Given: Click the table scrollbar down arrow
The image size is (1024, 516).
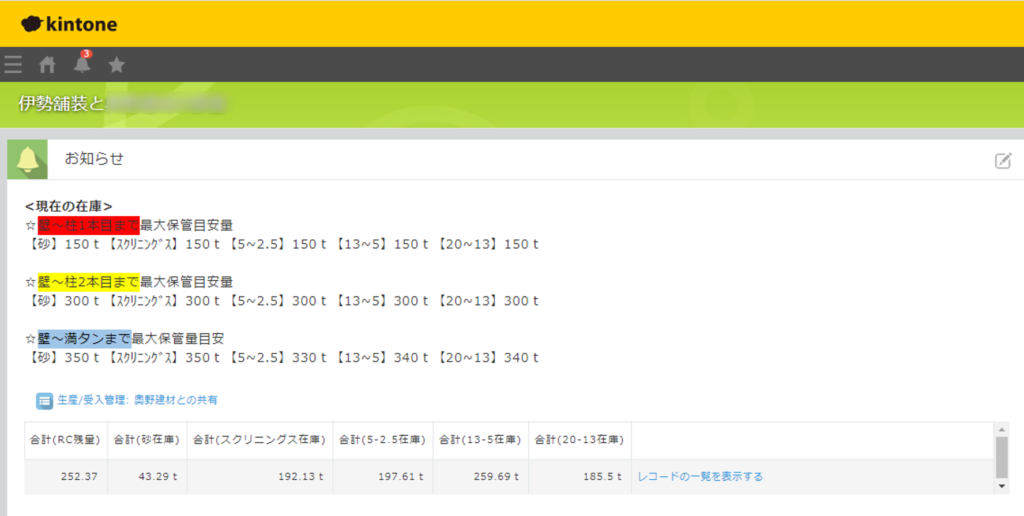Looking at the screenshot, I should coord(1002,487).
